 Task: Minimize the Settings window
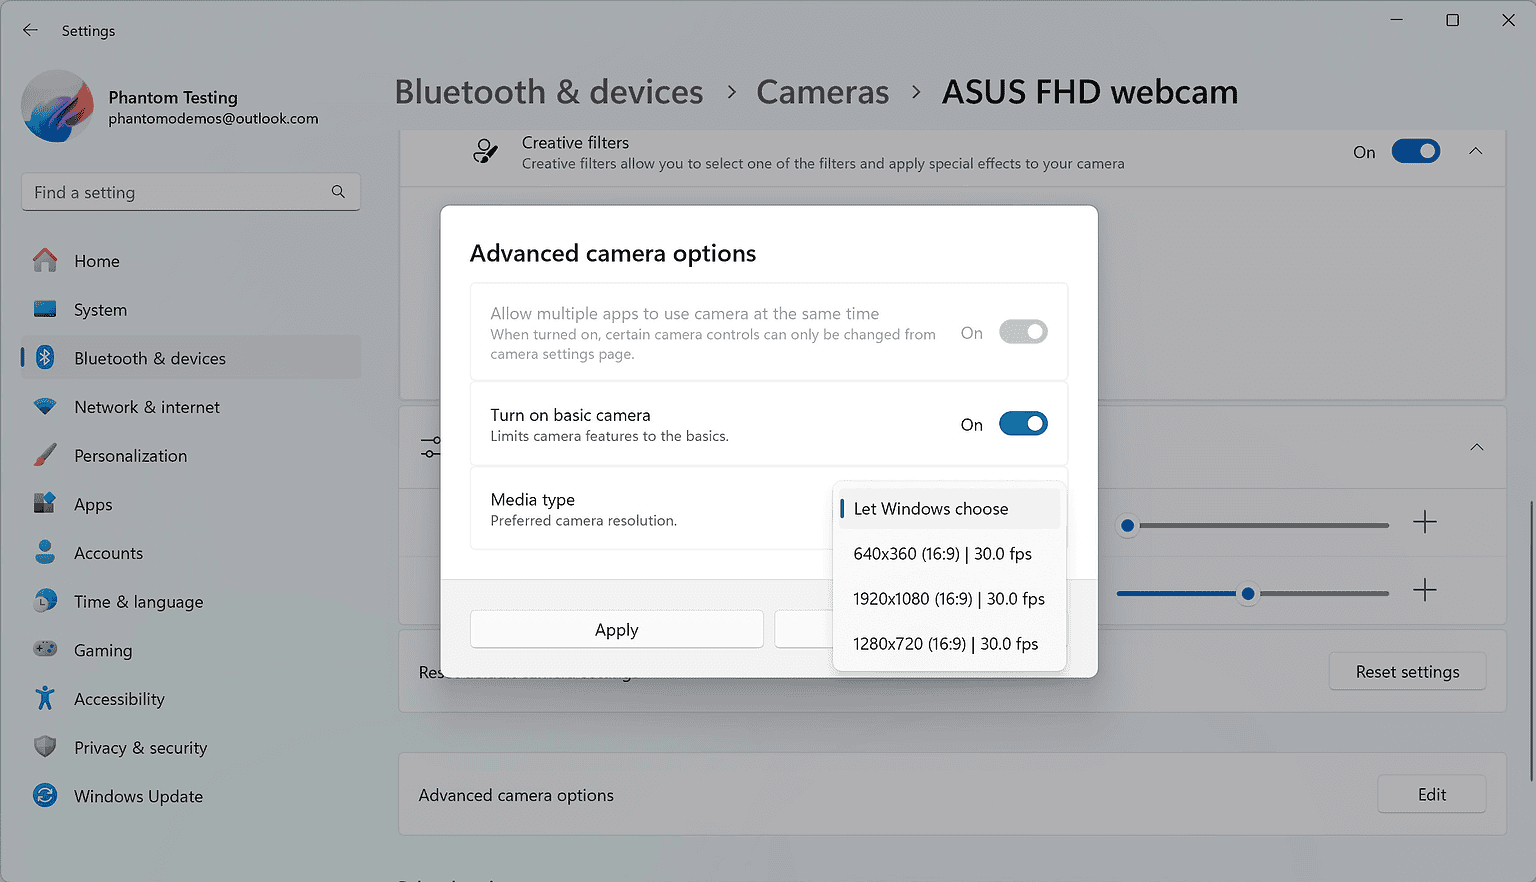[1396, 20]
